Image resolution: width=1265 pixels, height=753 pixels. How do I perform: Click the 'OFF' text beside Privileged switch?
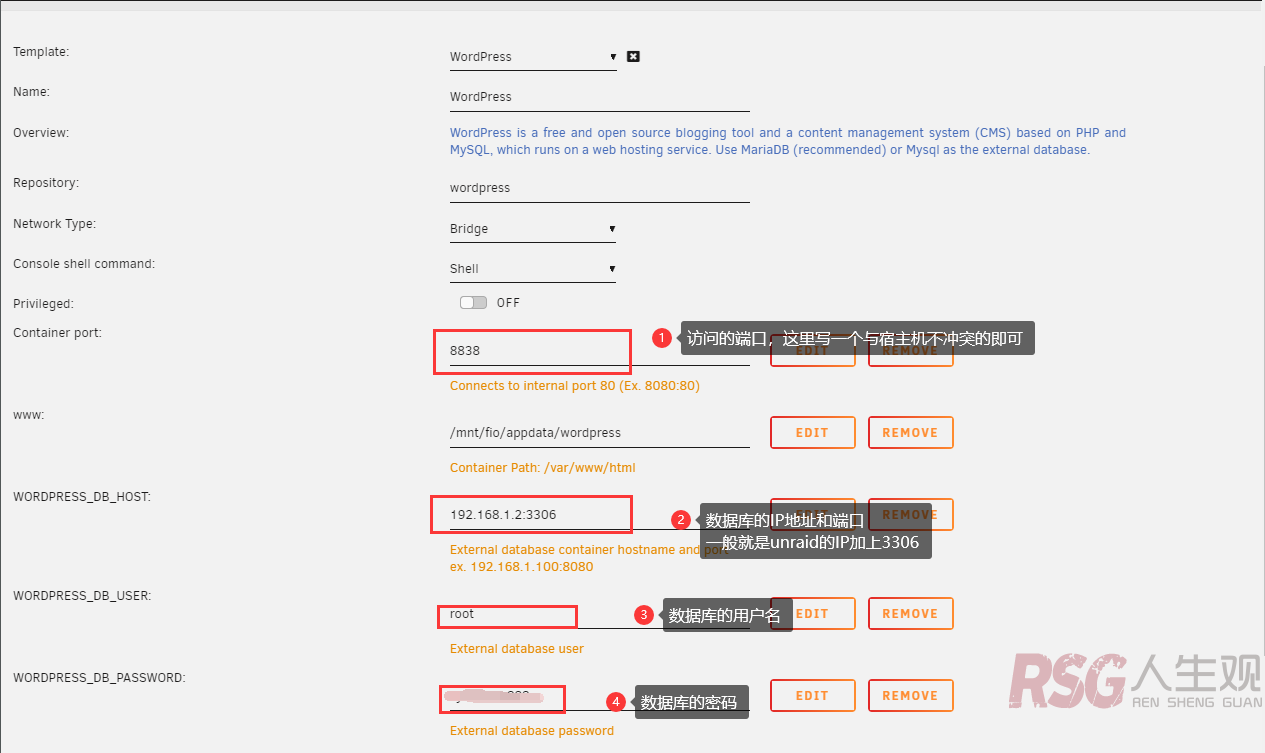click(x=508, y=303)
